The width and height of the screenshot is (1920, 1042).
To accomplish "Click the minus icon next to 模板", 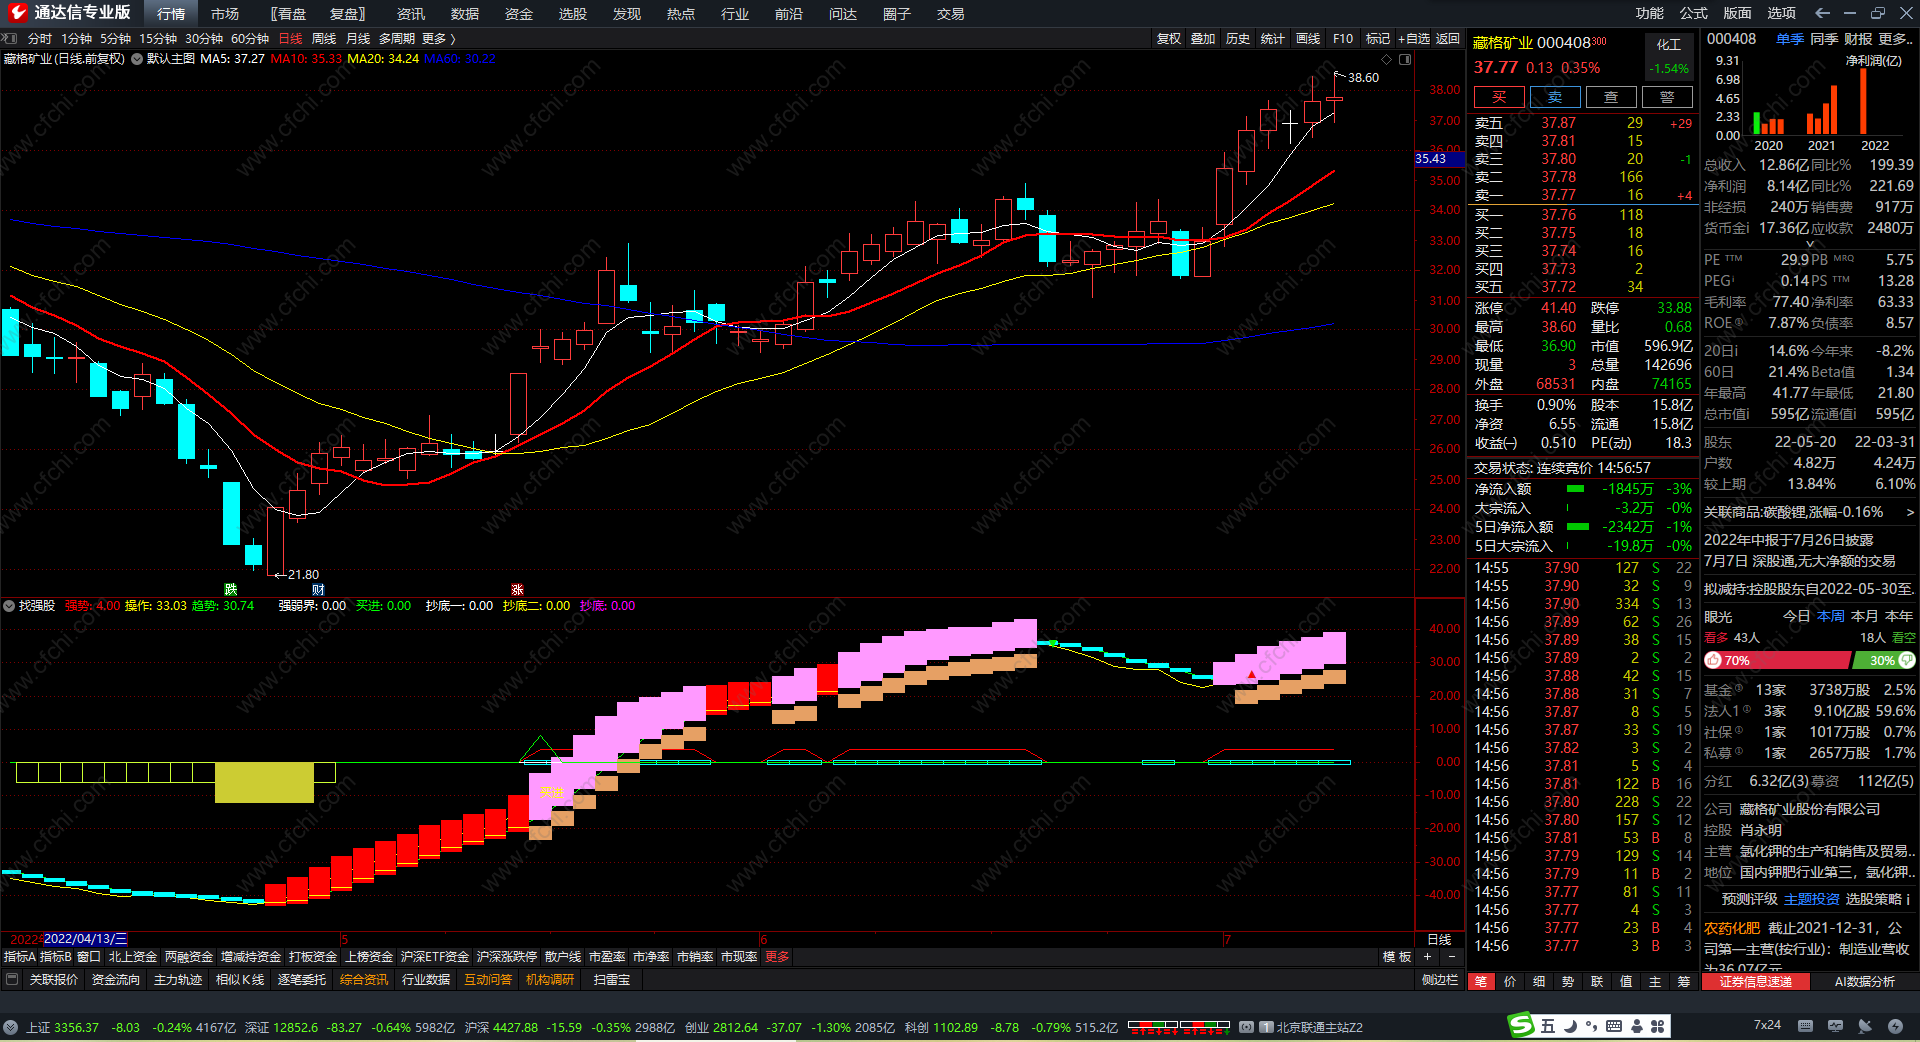I will [1451, 957].
